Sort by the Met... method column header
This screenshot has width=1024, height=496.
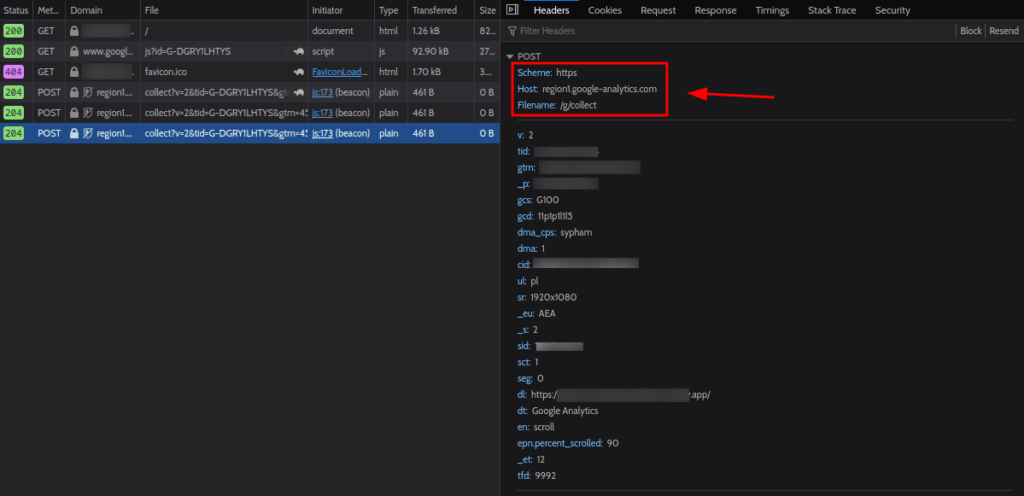pos(49,10)
